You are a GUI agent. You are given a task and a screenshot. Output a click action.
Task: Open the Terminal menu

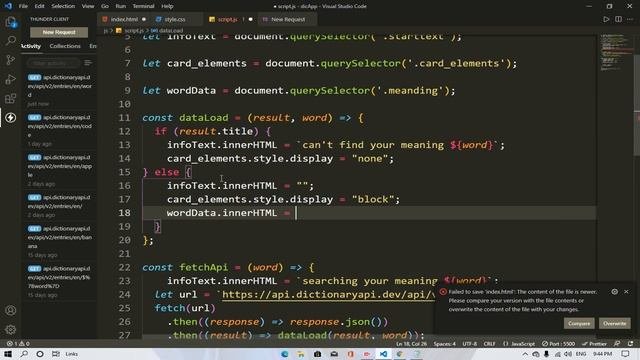(143, 6)
